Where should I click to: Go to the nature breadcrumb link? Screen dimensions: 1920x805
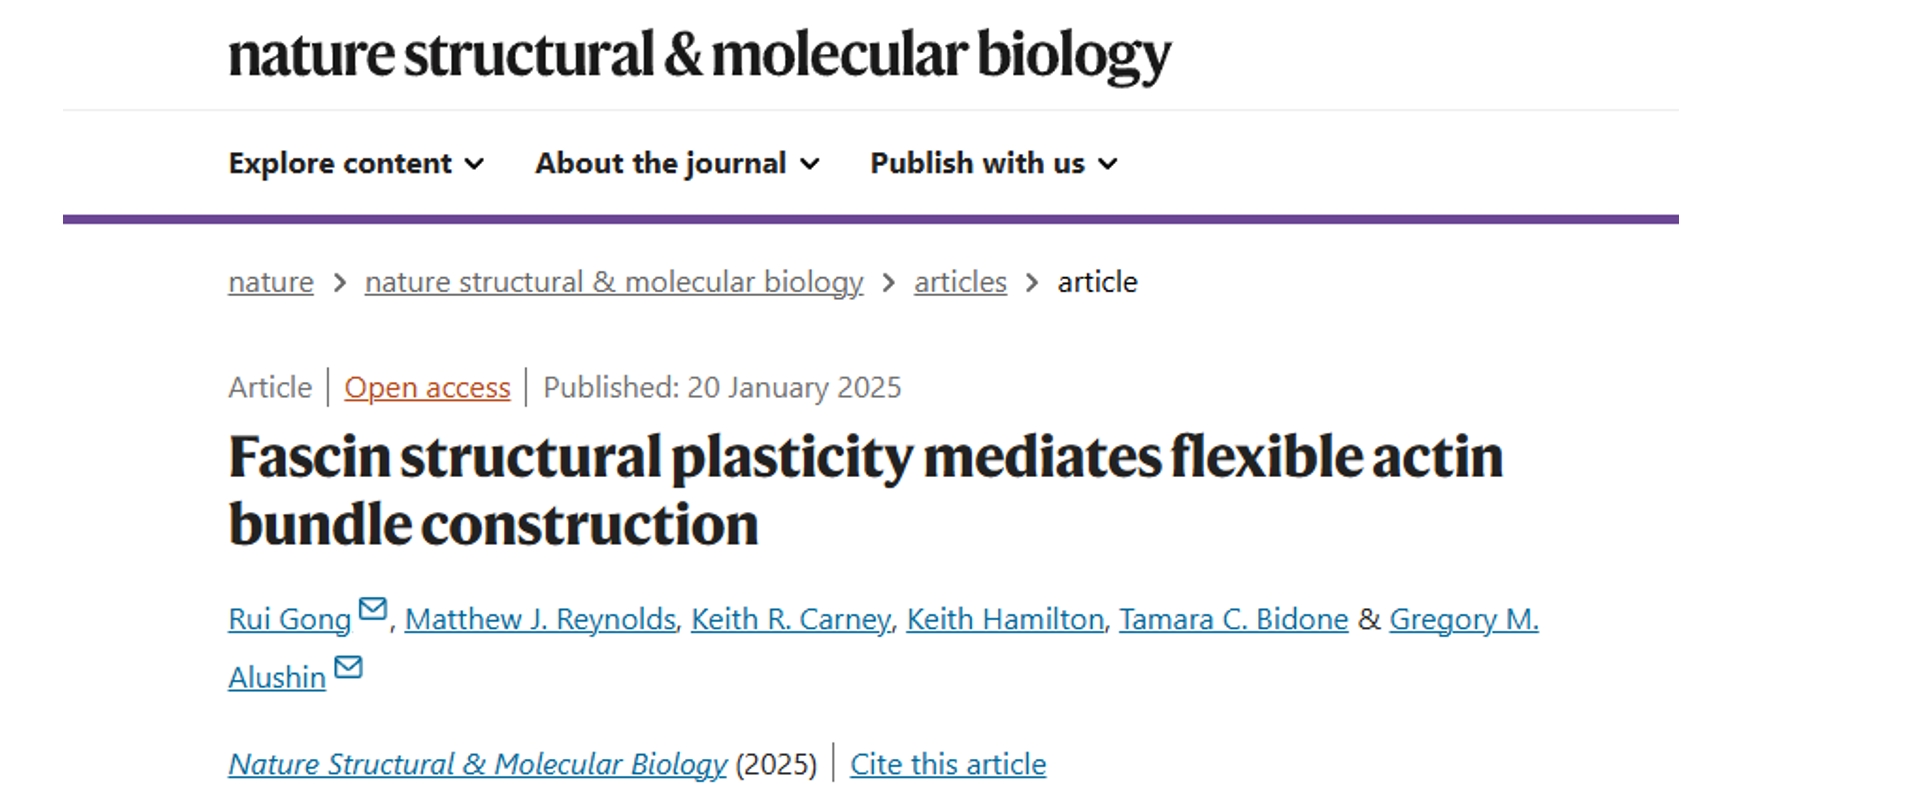[x=271, y=282]
